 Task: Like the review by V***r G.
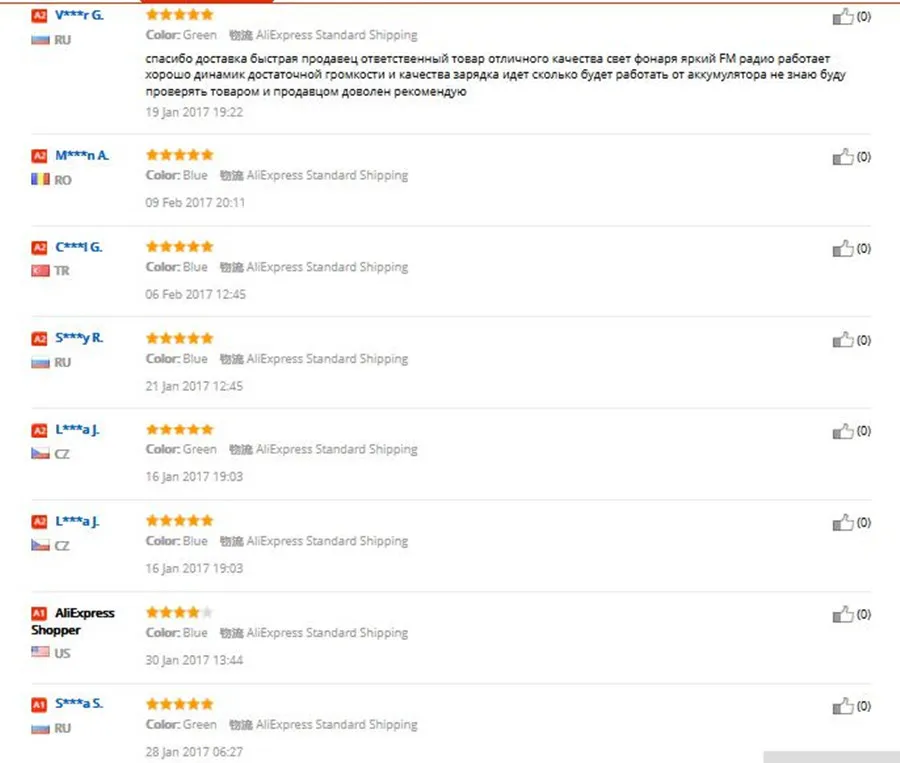pos(843,17)
